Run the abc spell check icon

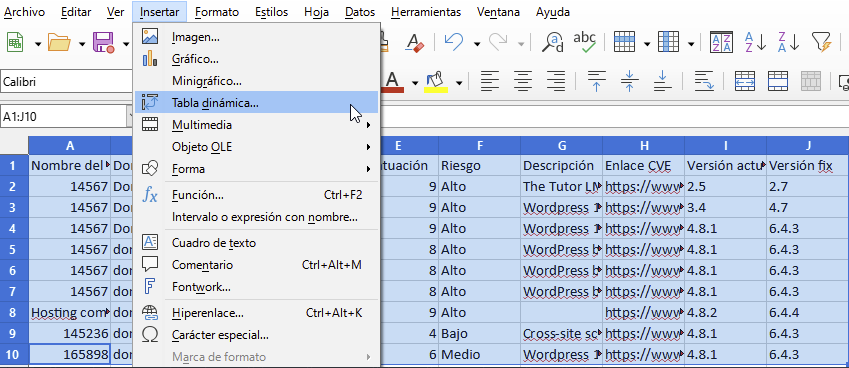(584, 42)
